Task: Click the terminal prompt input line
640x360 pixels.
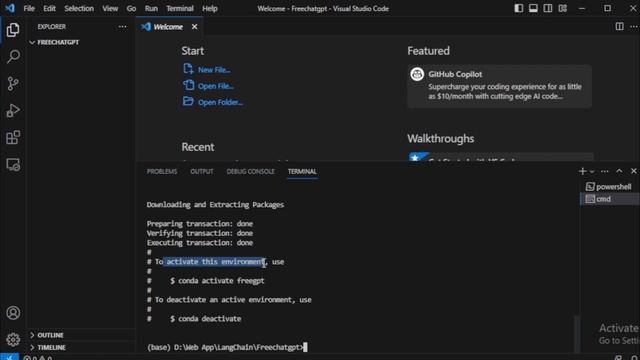Action: (227, 347)
